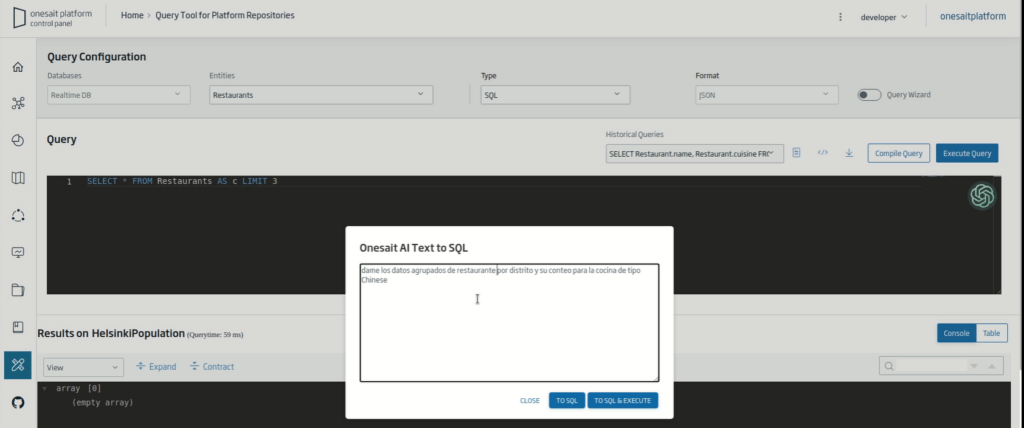
Task: Click the Query Configuration heading
Action: (97, 57)
